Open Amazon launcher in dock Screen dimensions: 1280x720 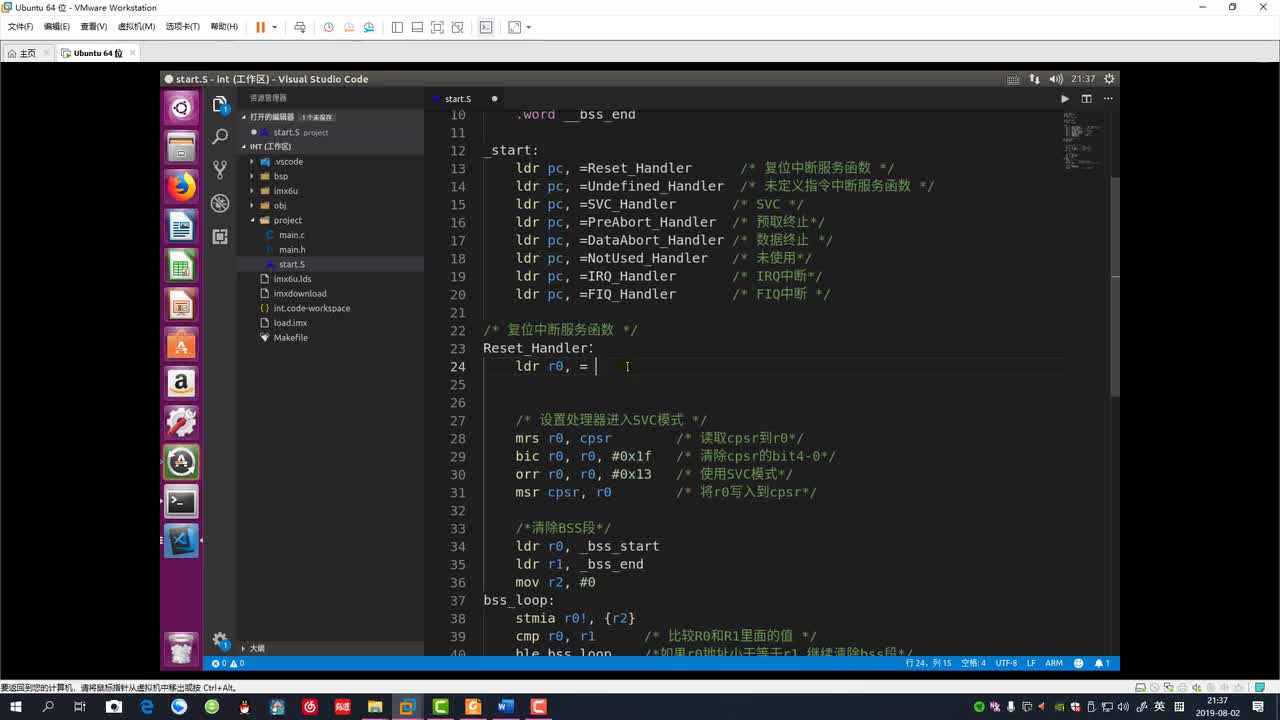pos(181,384)
